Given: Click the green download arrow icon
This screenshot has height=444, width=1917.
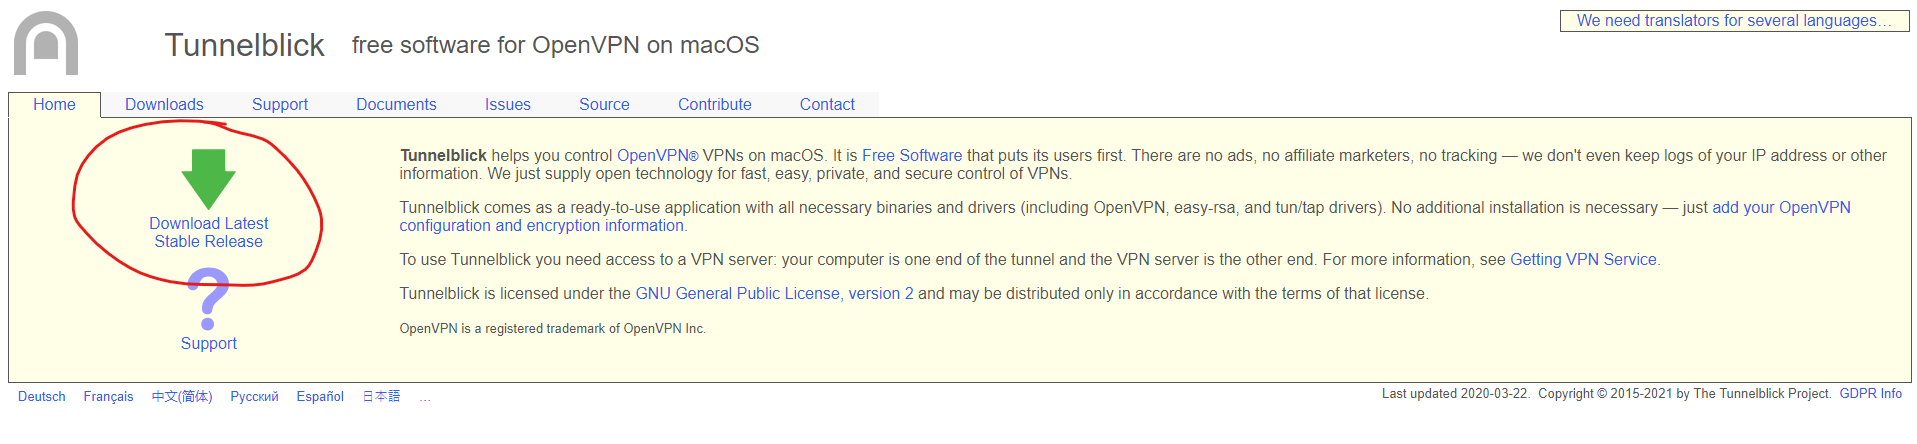Looking at the screenshot, I should tap(208, 179).
